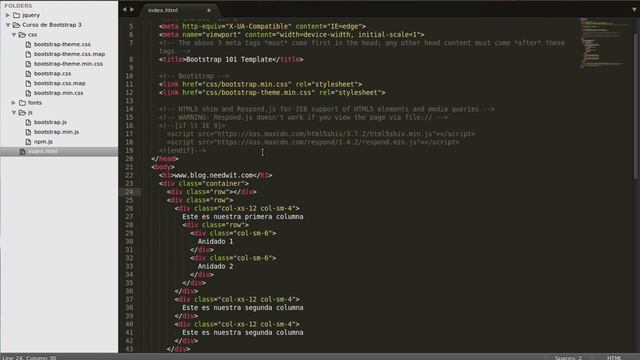Image resolution: width=640 pixels, height=360 pixels.
Task: Click the css folder icon
Action: [22, 35]
